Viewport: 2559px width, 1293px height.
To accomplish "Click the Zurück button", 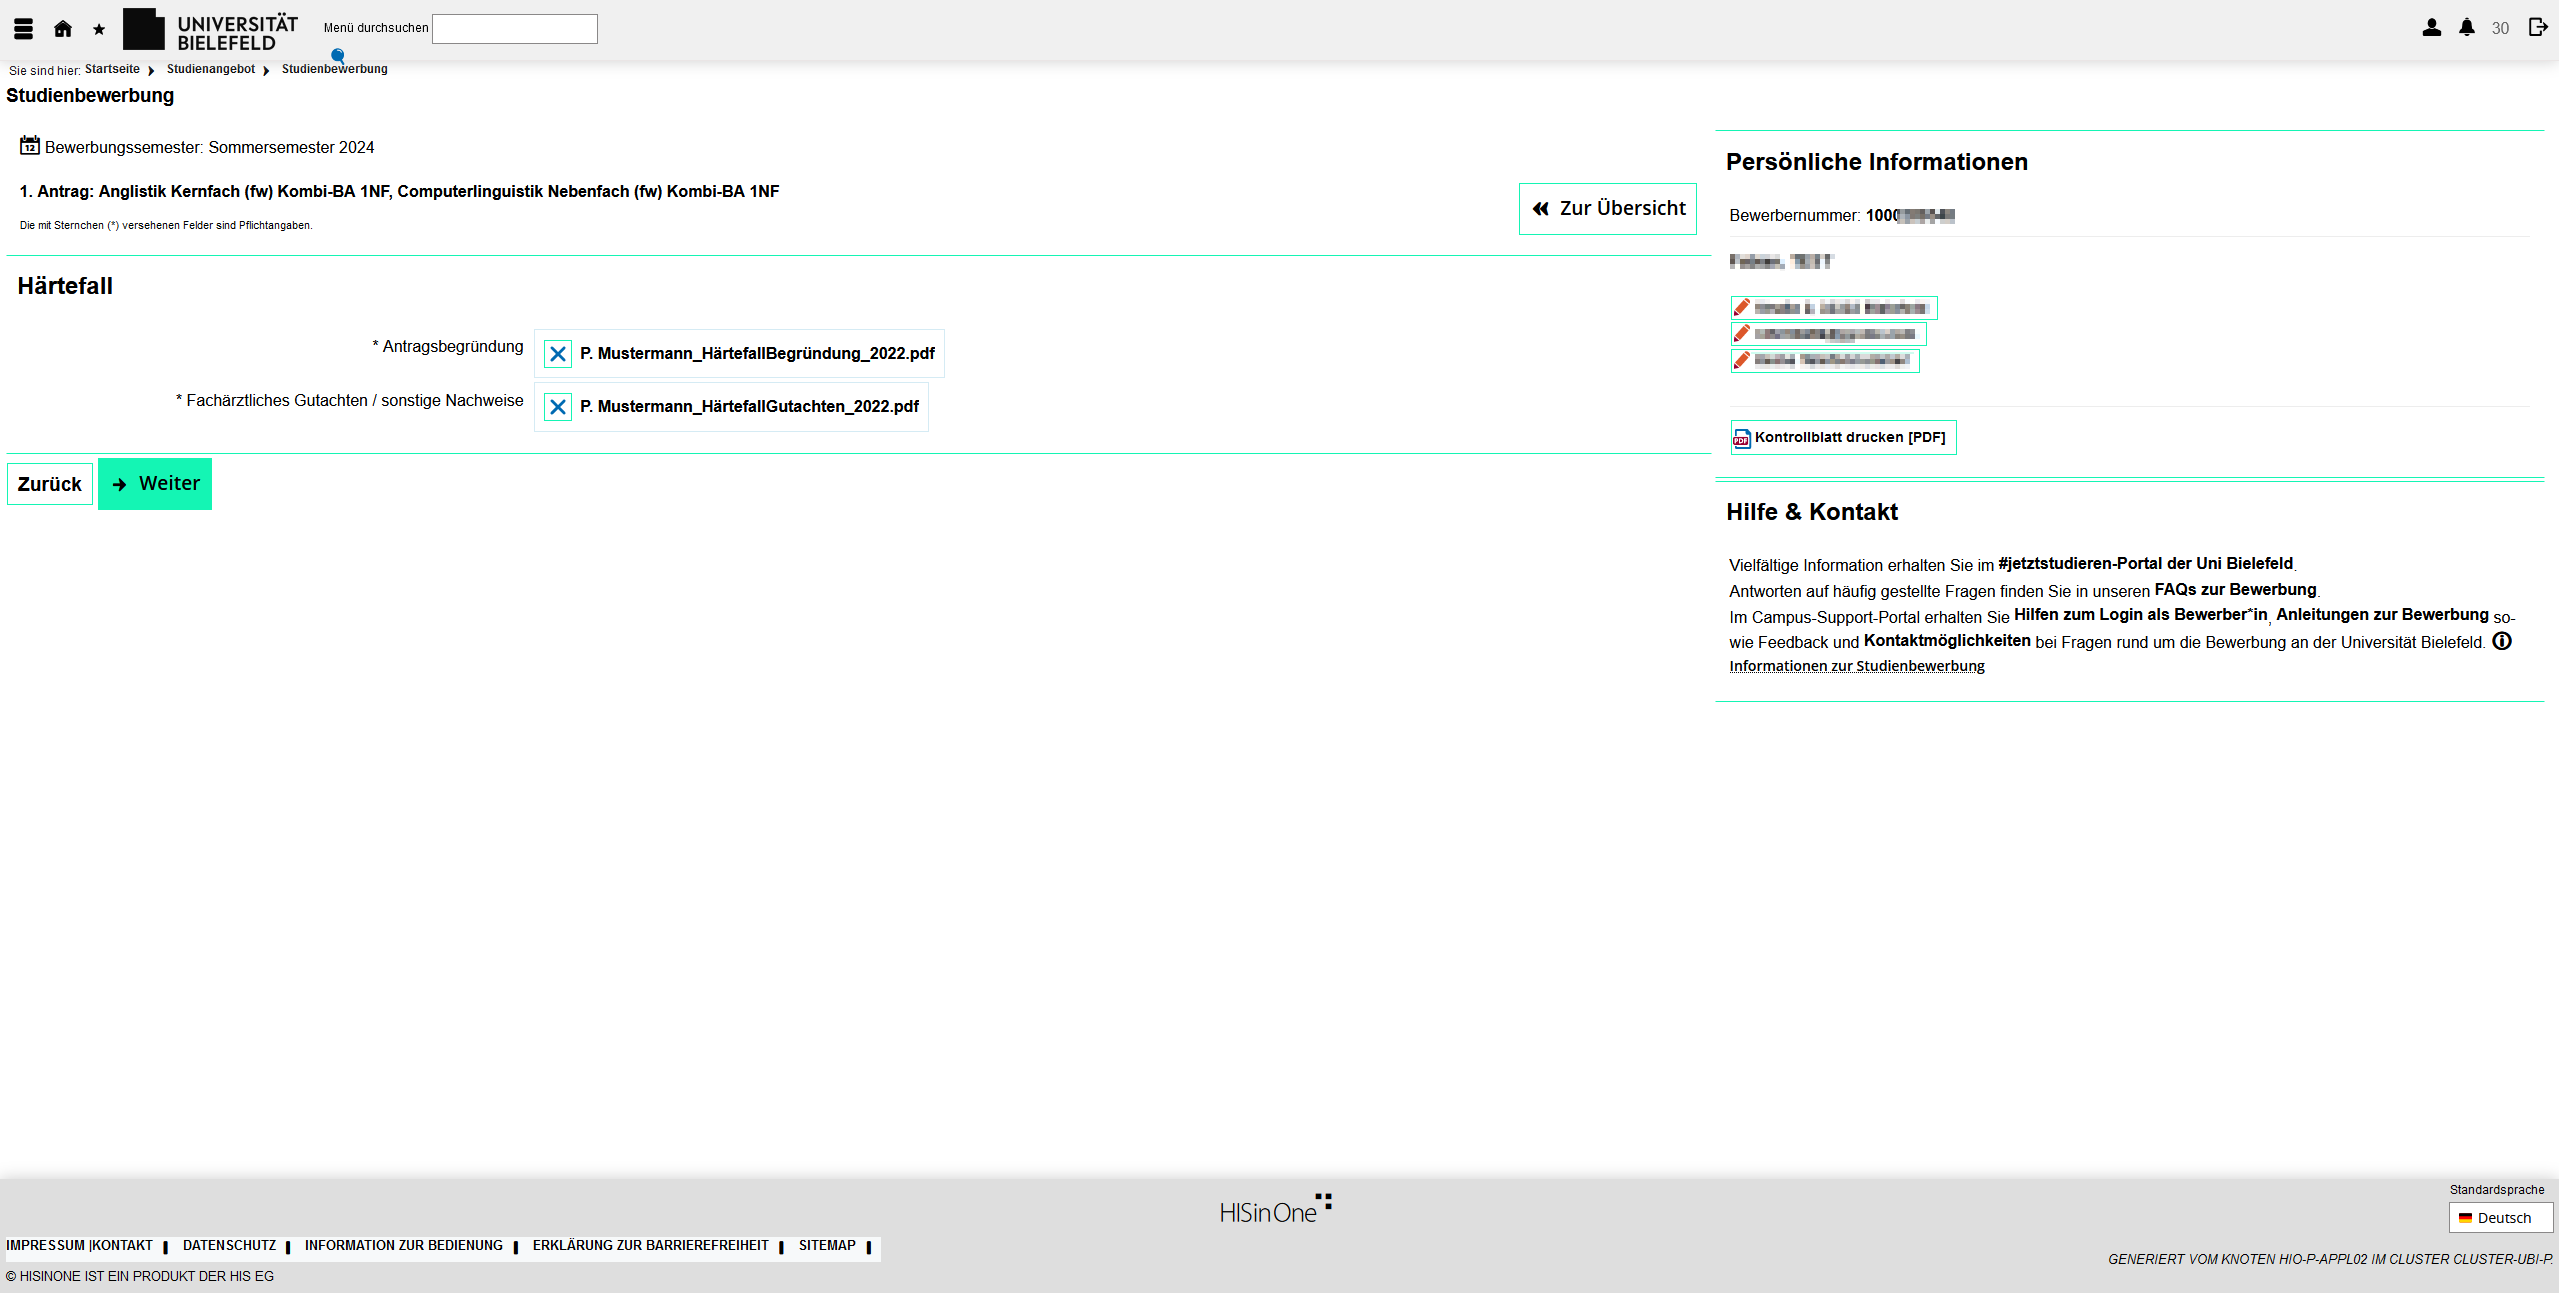I will pos(50,484).
